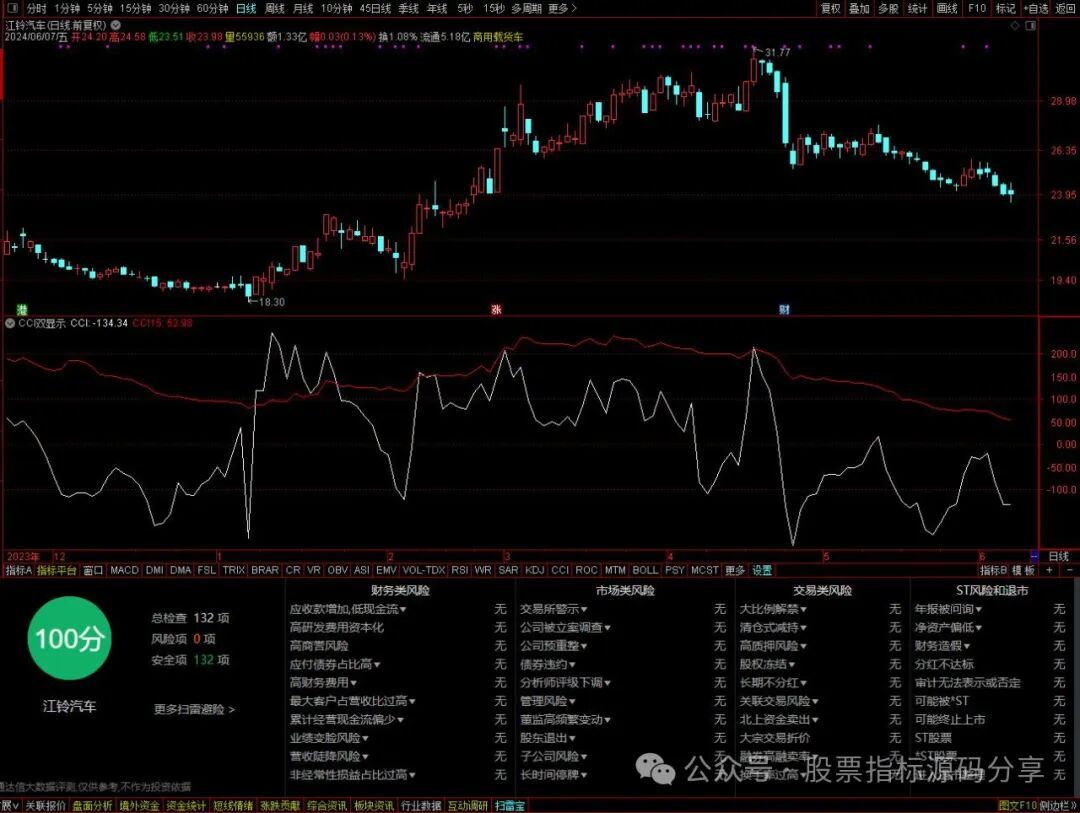The width and height of the screenshot is (1080, 813).
Task: Open 指标平台 indicator platform
Action: 56,570
